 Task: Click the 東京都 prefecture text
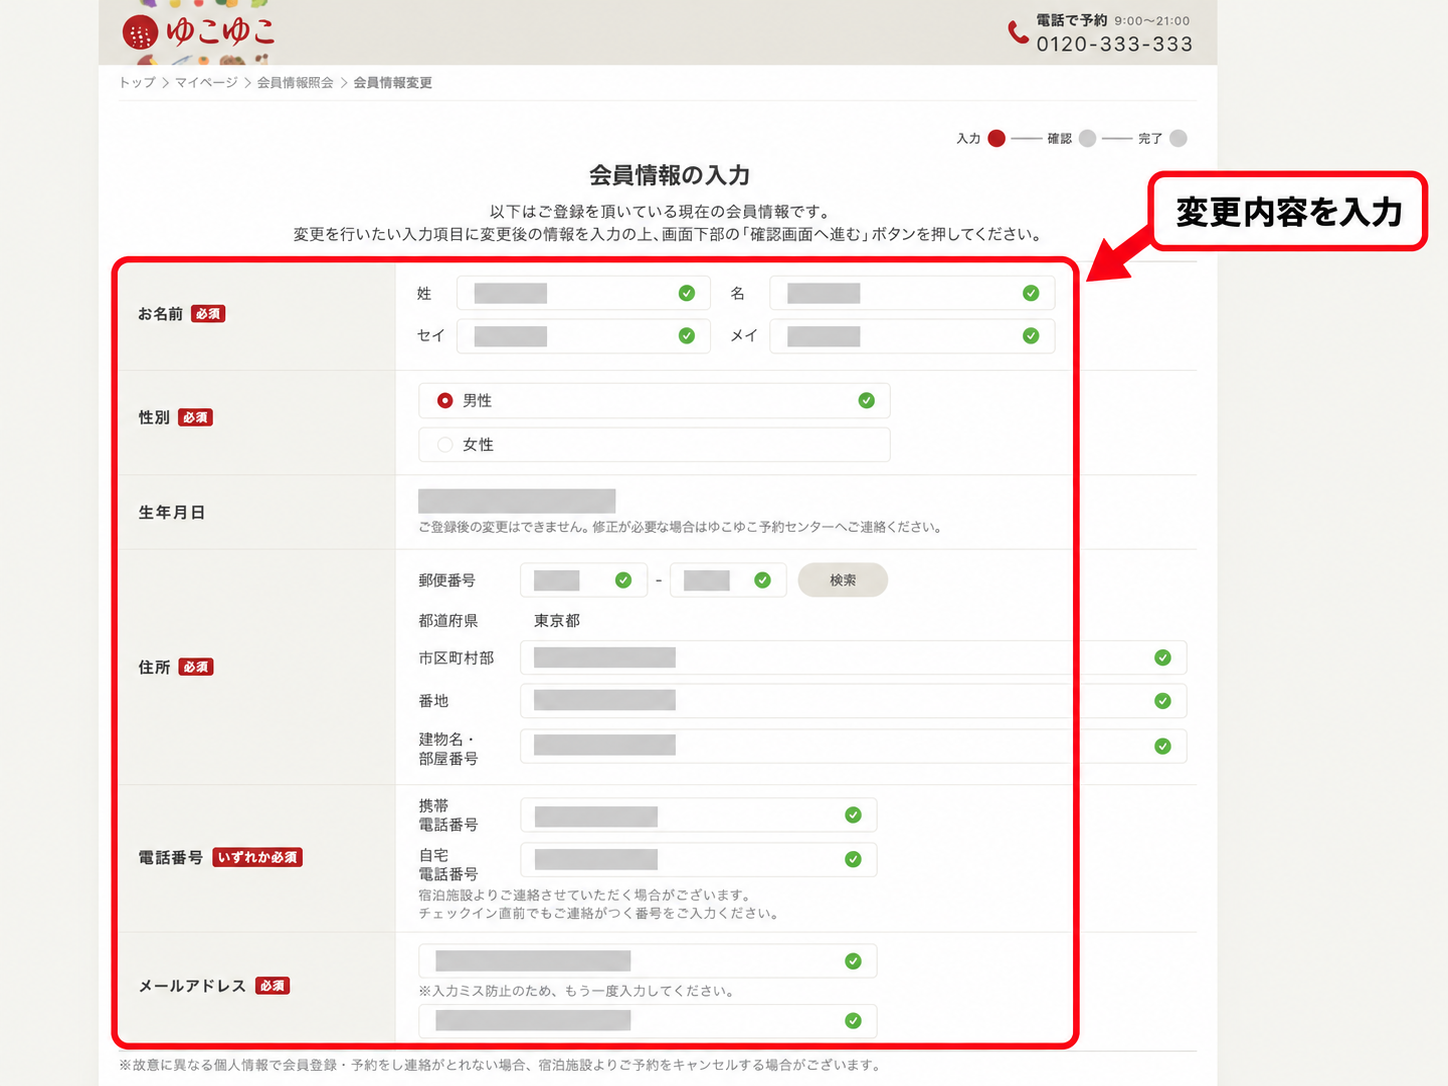tap(557, 621)
